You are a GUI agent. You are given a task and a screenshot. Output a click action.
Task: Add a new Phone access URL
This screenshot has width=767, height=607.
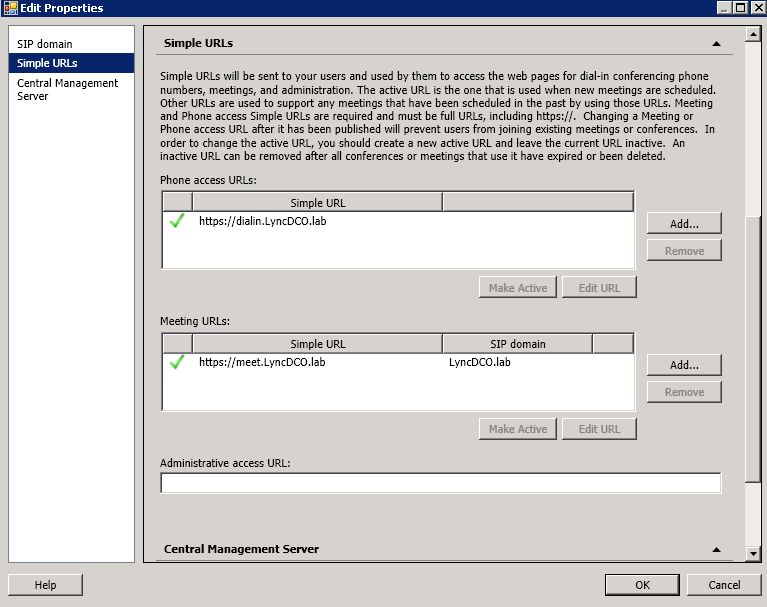pyautogui.click(x=684, y=223)
